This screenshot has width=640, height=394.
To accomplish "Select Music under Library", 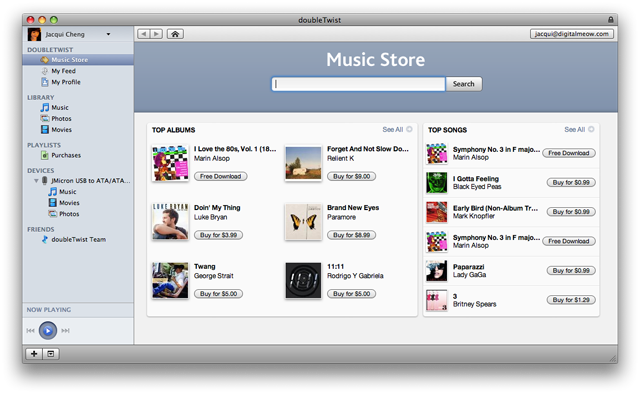I will click(x=60, y=107).
